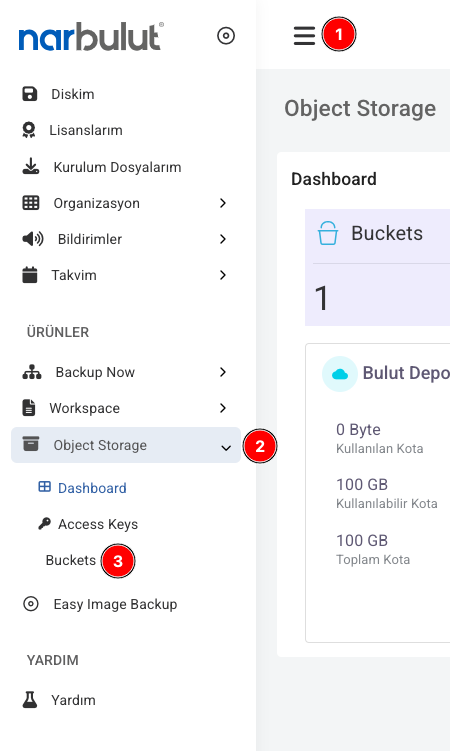Screen dimensions: 450x751
Task: Click the Buckets card title
Action: (x=387, y=233)
